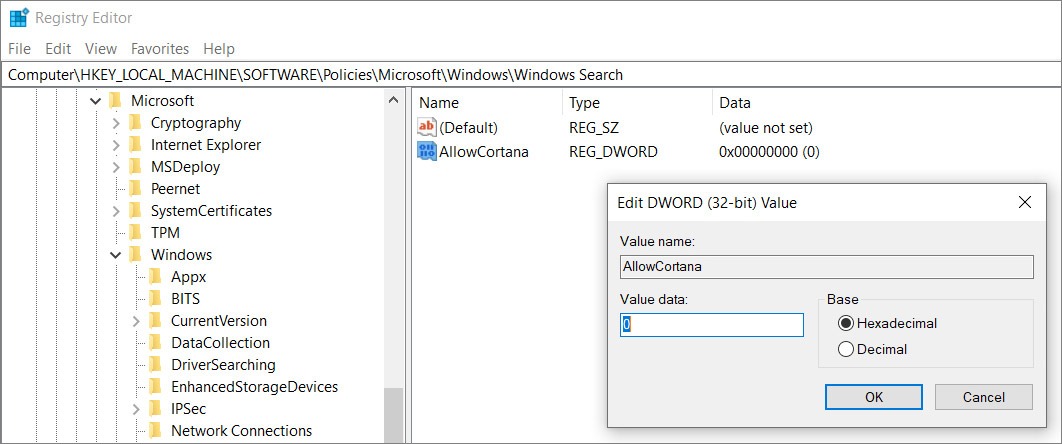Click the 0x00000000 (0) data cell
Screen dimensions: 1062x444
(769, 152)
